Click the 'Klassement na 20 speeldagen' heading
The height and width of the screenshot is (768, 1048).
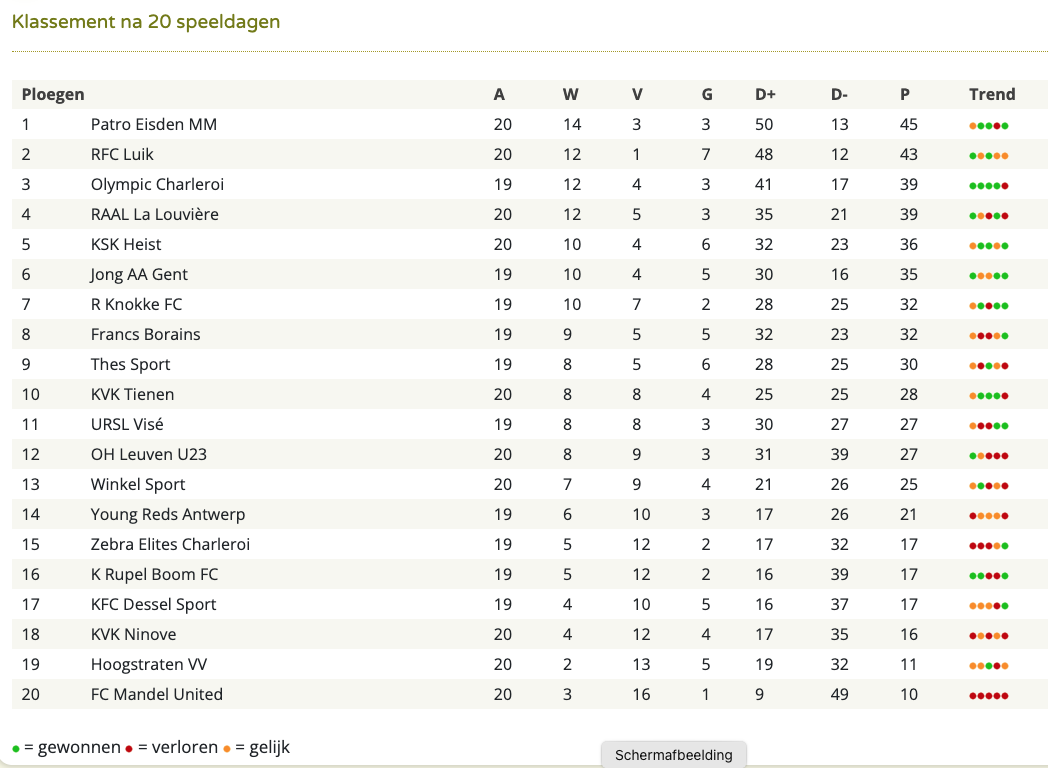coord(146,22)
